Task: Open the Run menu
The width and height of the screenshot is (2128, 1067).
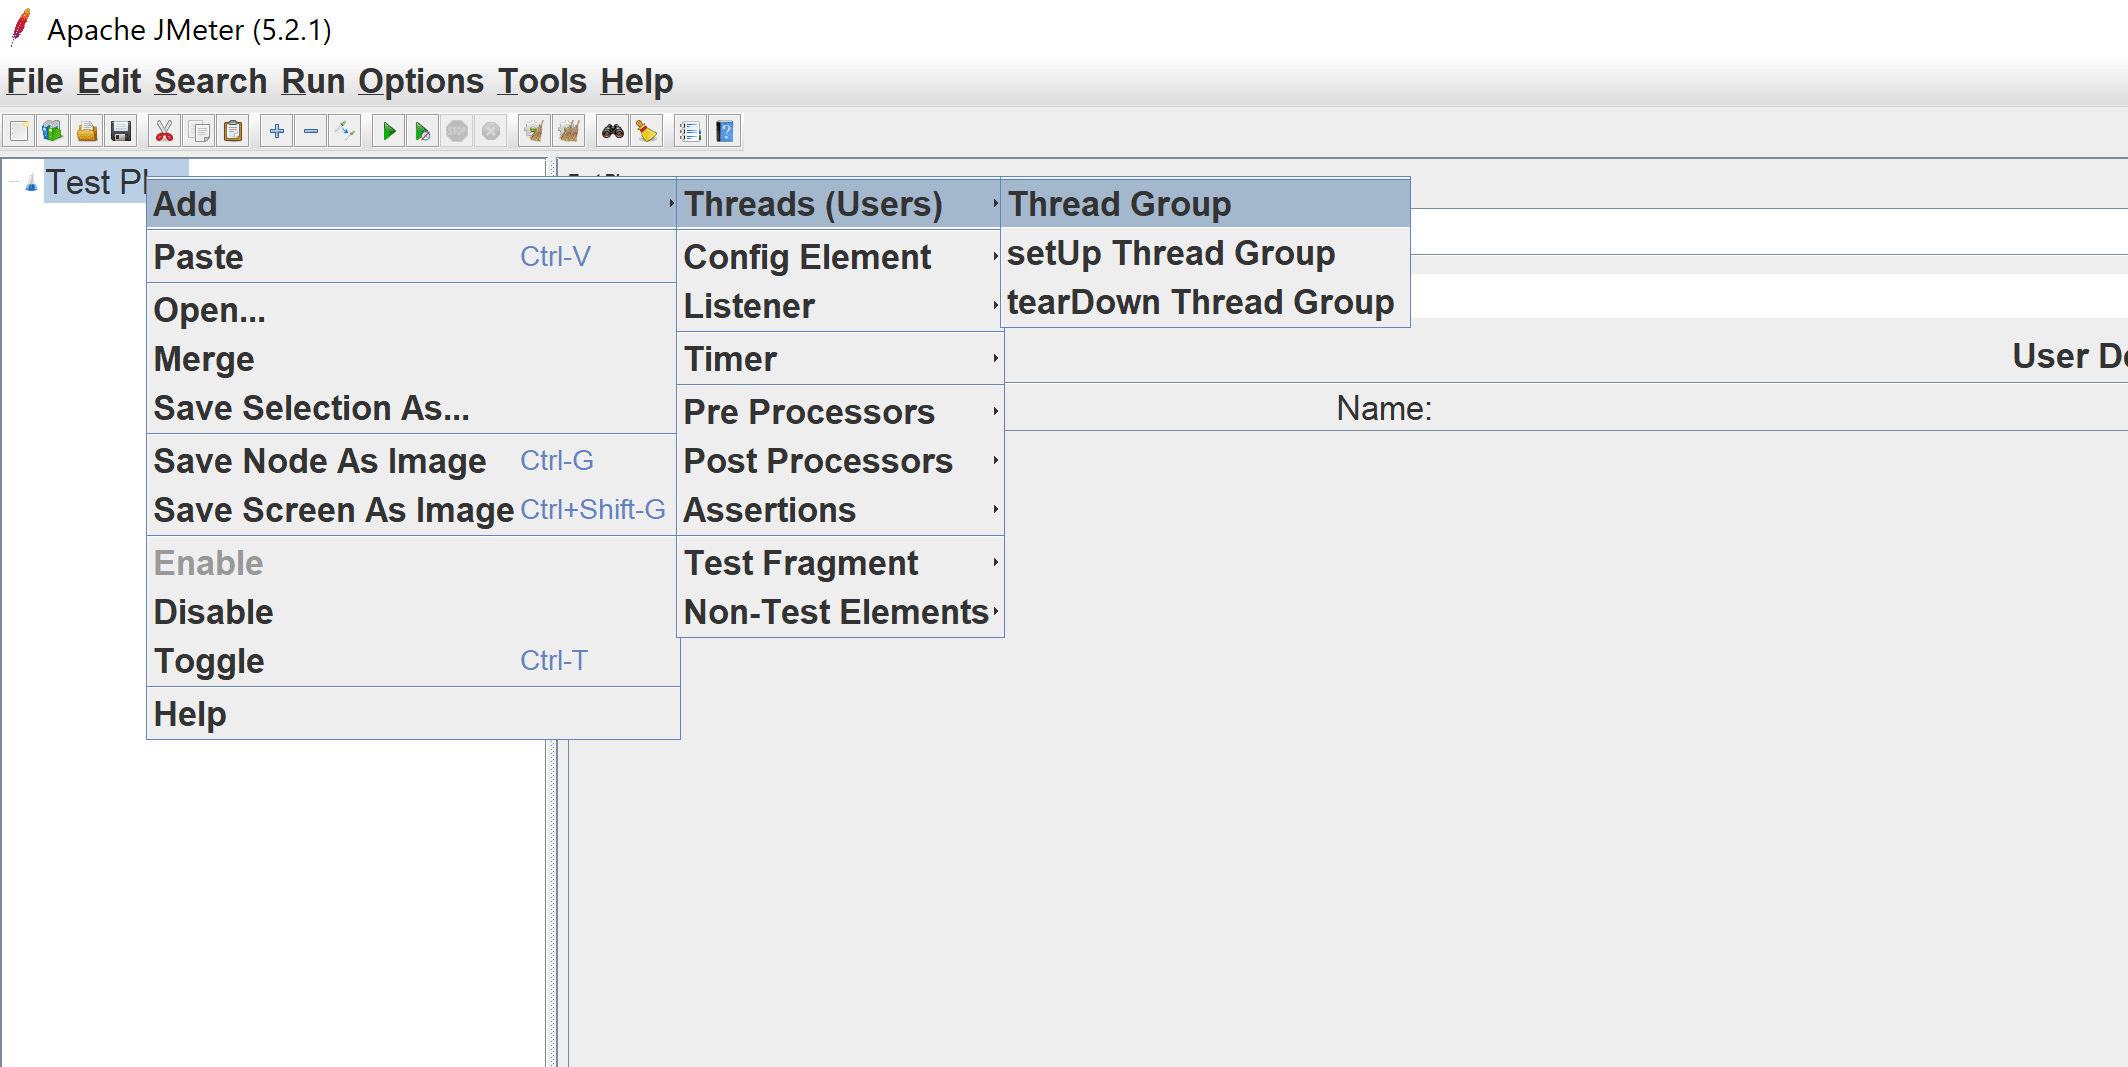Action: click(313, 81)
